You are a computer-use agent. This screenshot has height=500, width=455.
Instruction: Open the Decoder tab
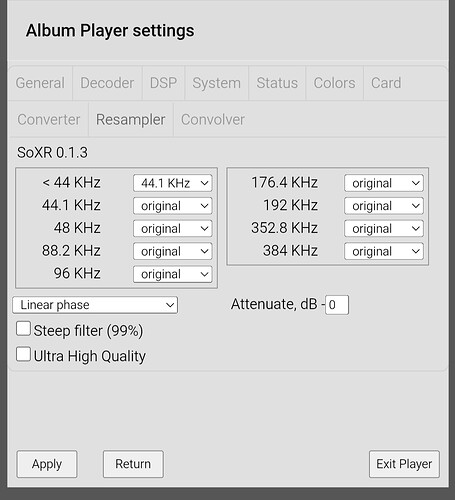tap(107, 83)
